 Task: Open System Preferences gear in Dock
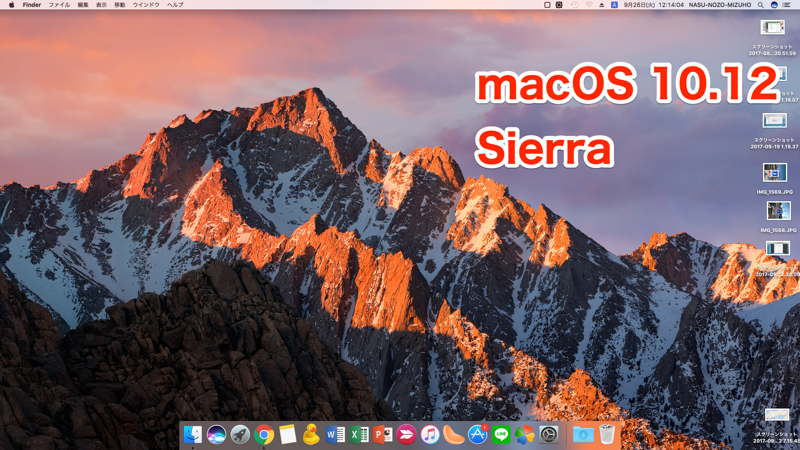coord(548,435)
